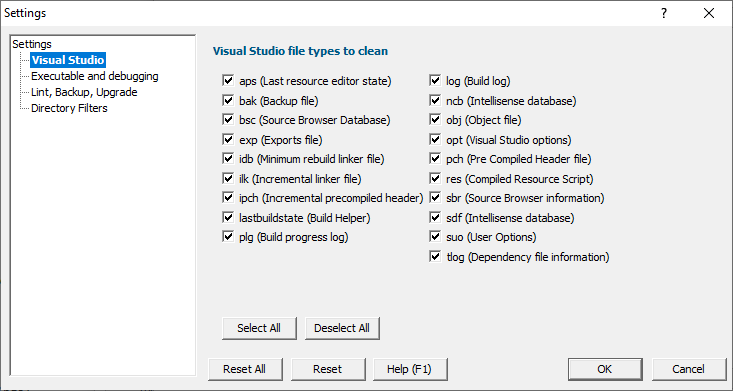Go to Directory Filters settings page
733x391 pixels.
pos(69,108)
